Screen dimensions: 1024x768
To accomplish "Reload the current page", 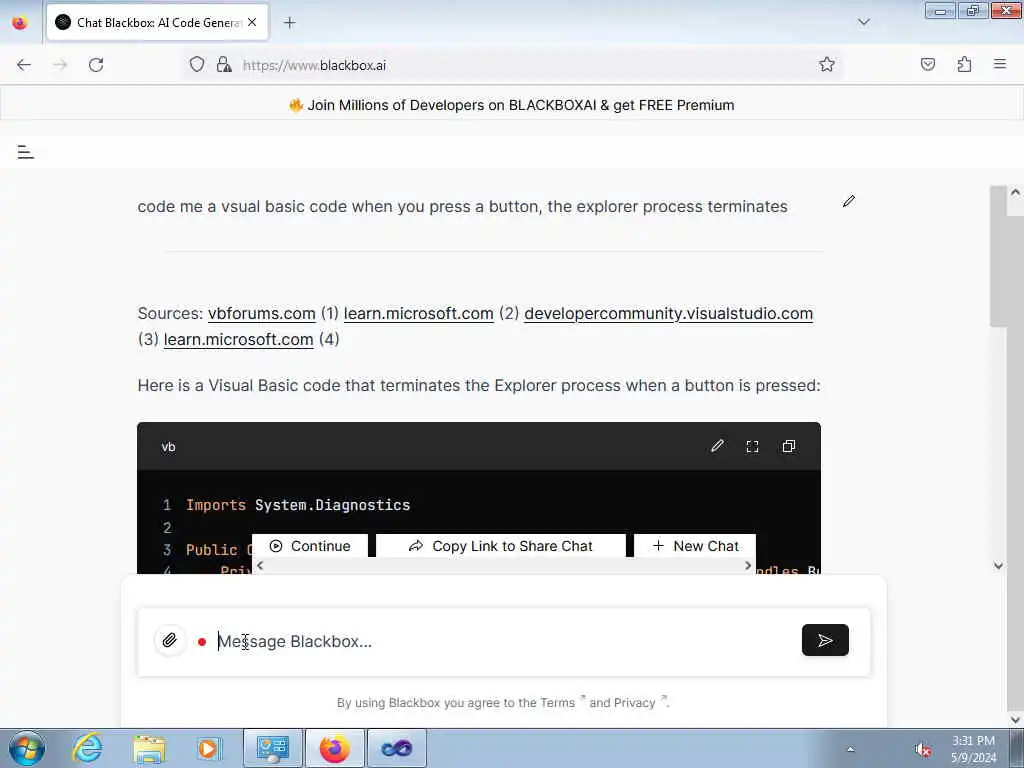I will coord(96,65).
